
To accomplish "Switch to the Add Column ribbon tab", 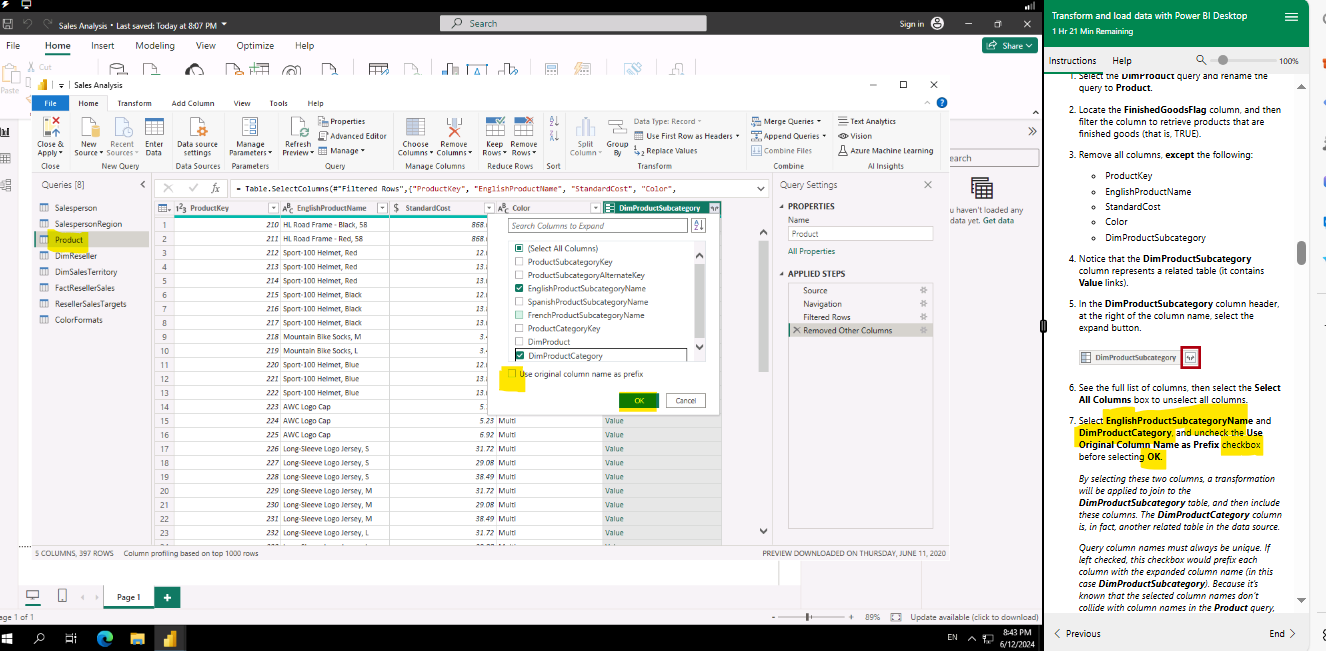I will point(193,103).
